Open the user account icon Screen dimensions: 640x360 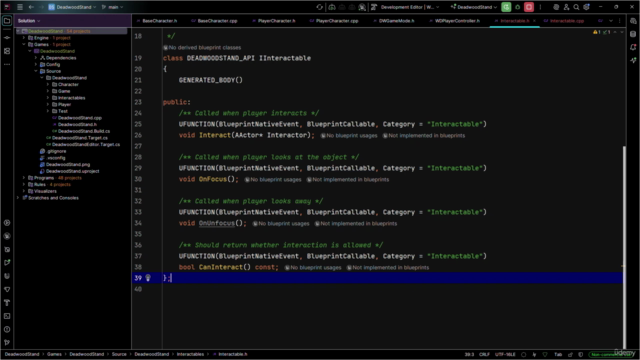click(x=566, y=7)
